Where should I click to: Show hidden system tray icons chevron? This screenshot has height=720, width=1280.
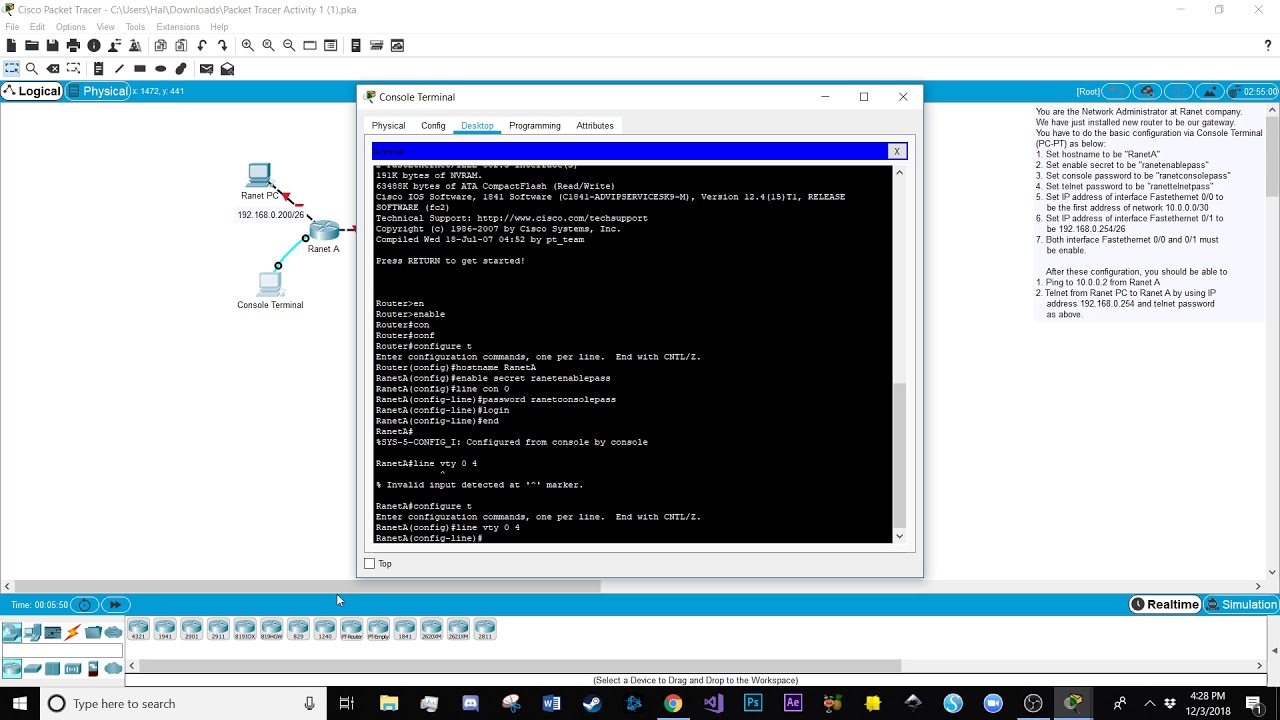pos(1149,703)
